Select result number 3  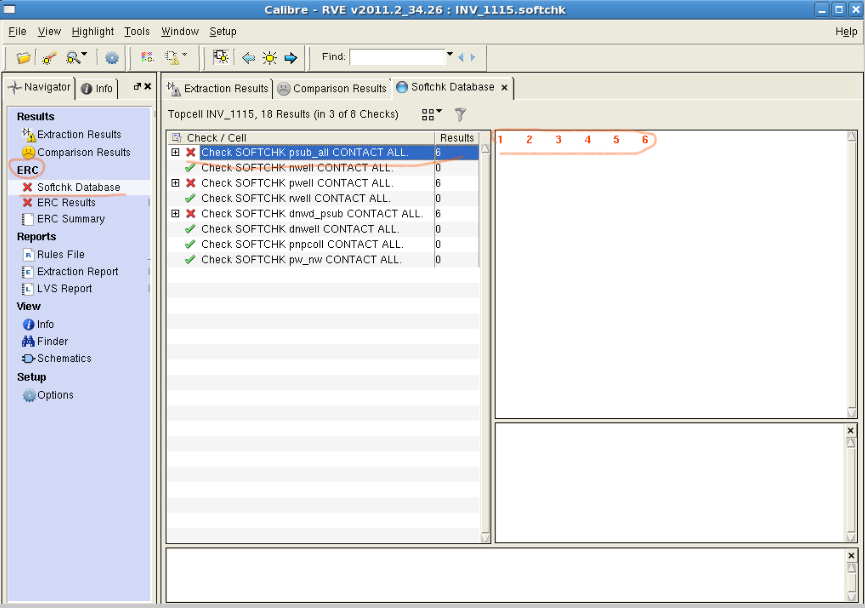(x=558, y=140)
